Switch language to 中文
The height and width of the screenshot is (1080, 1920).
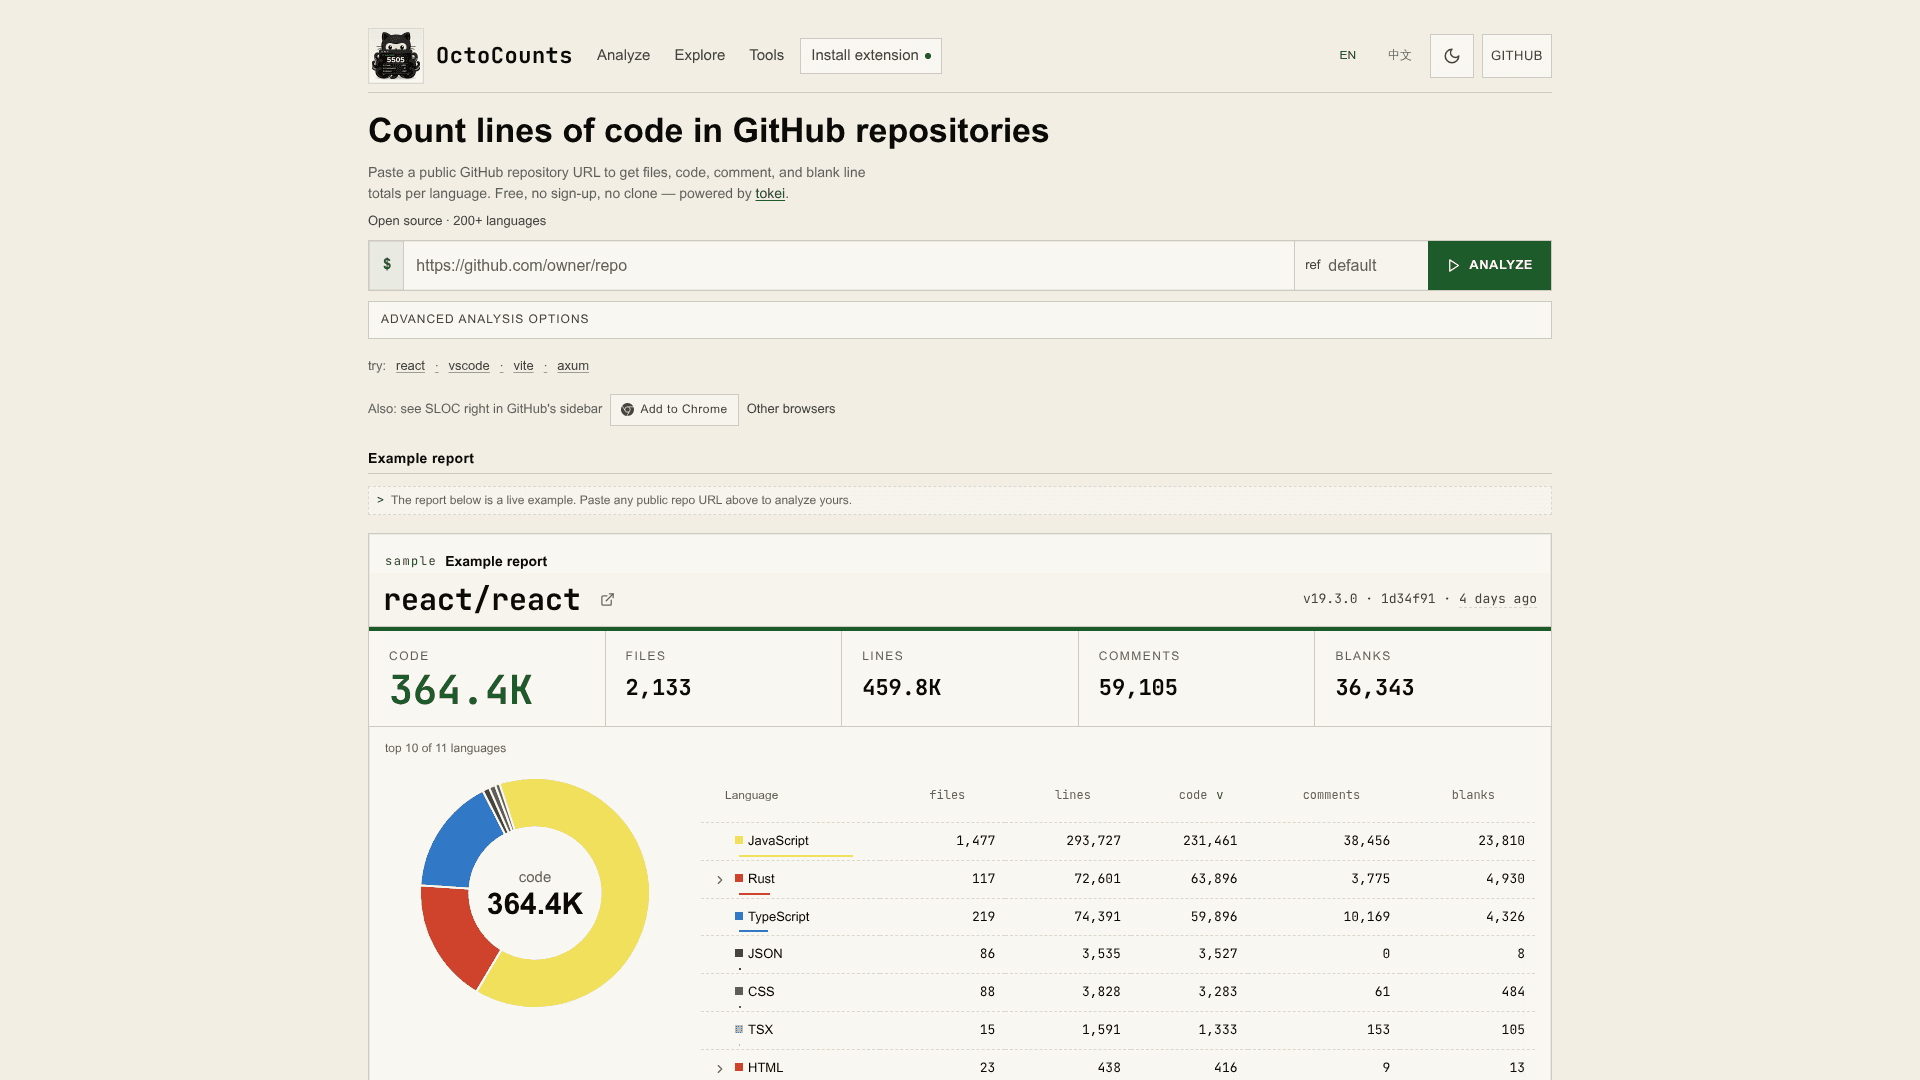(x=1400, y=56)
